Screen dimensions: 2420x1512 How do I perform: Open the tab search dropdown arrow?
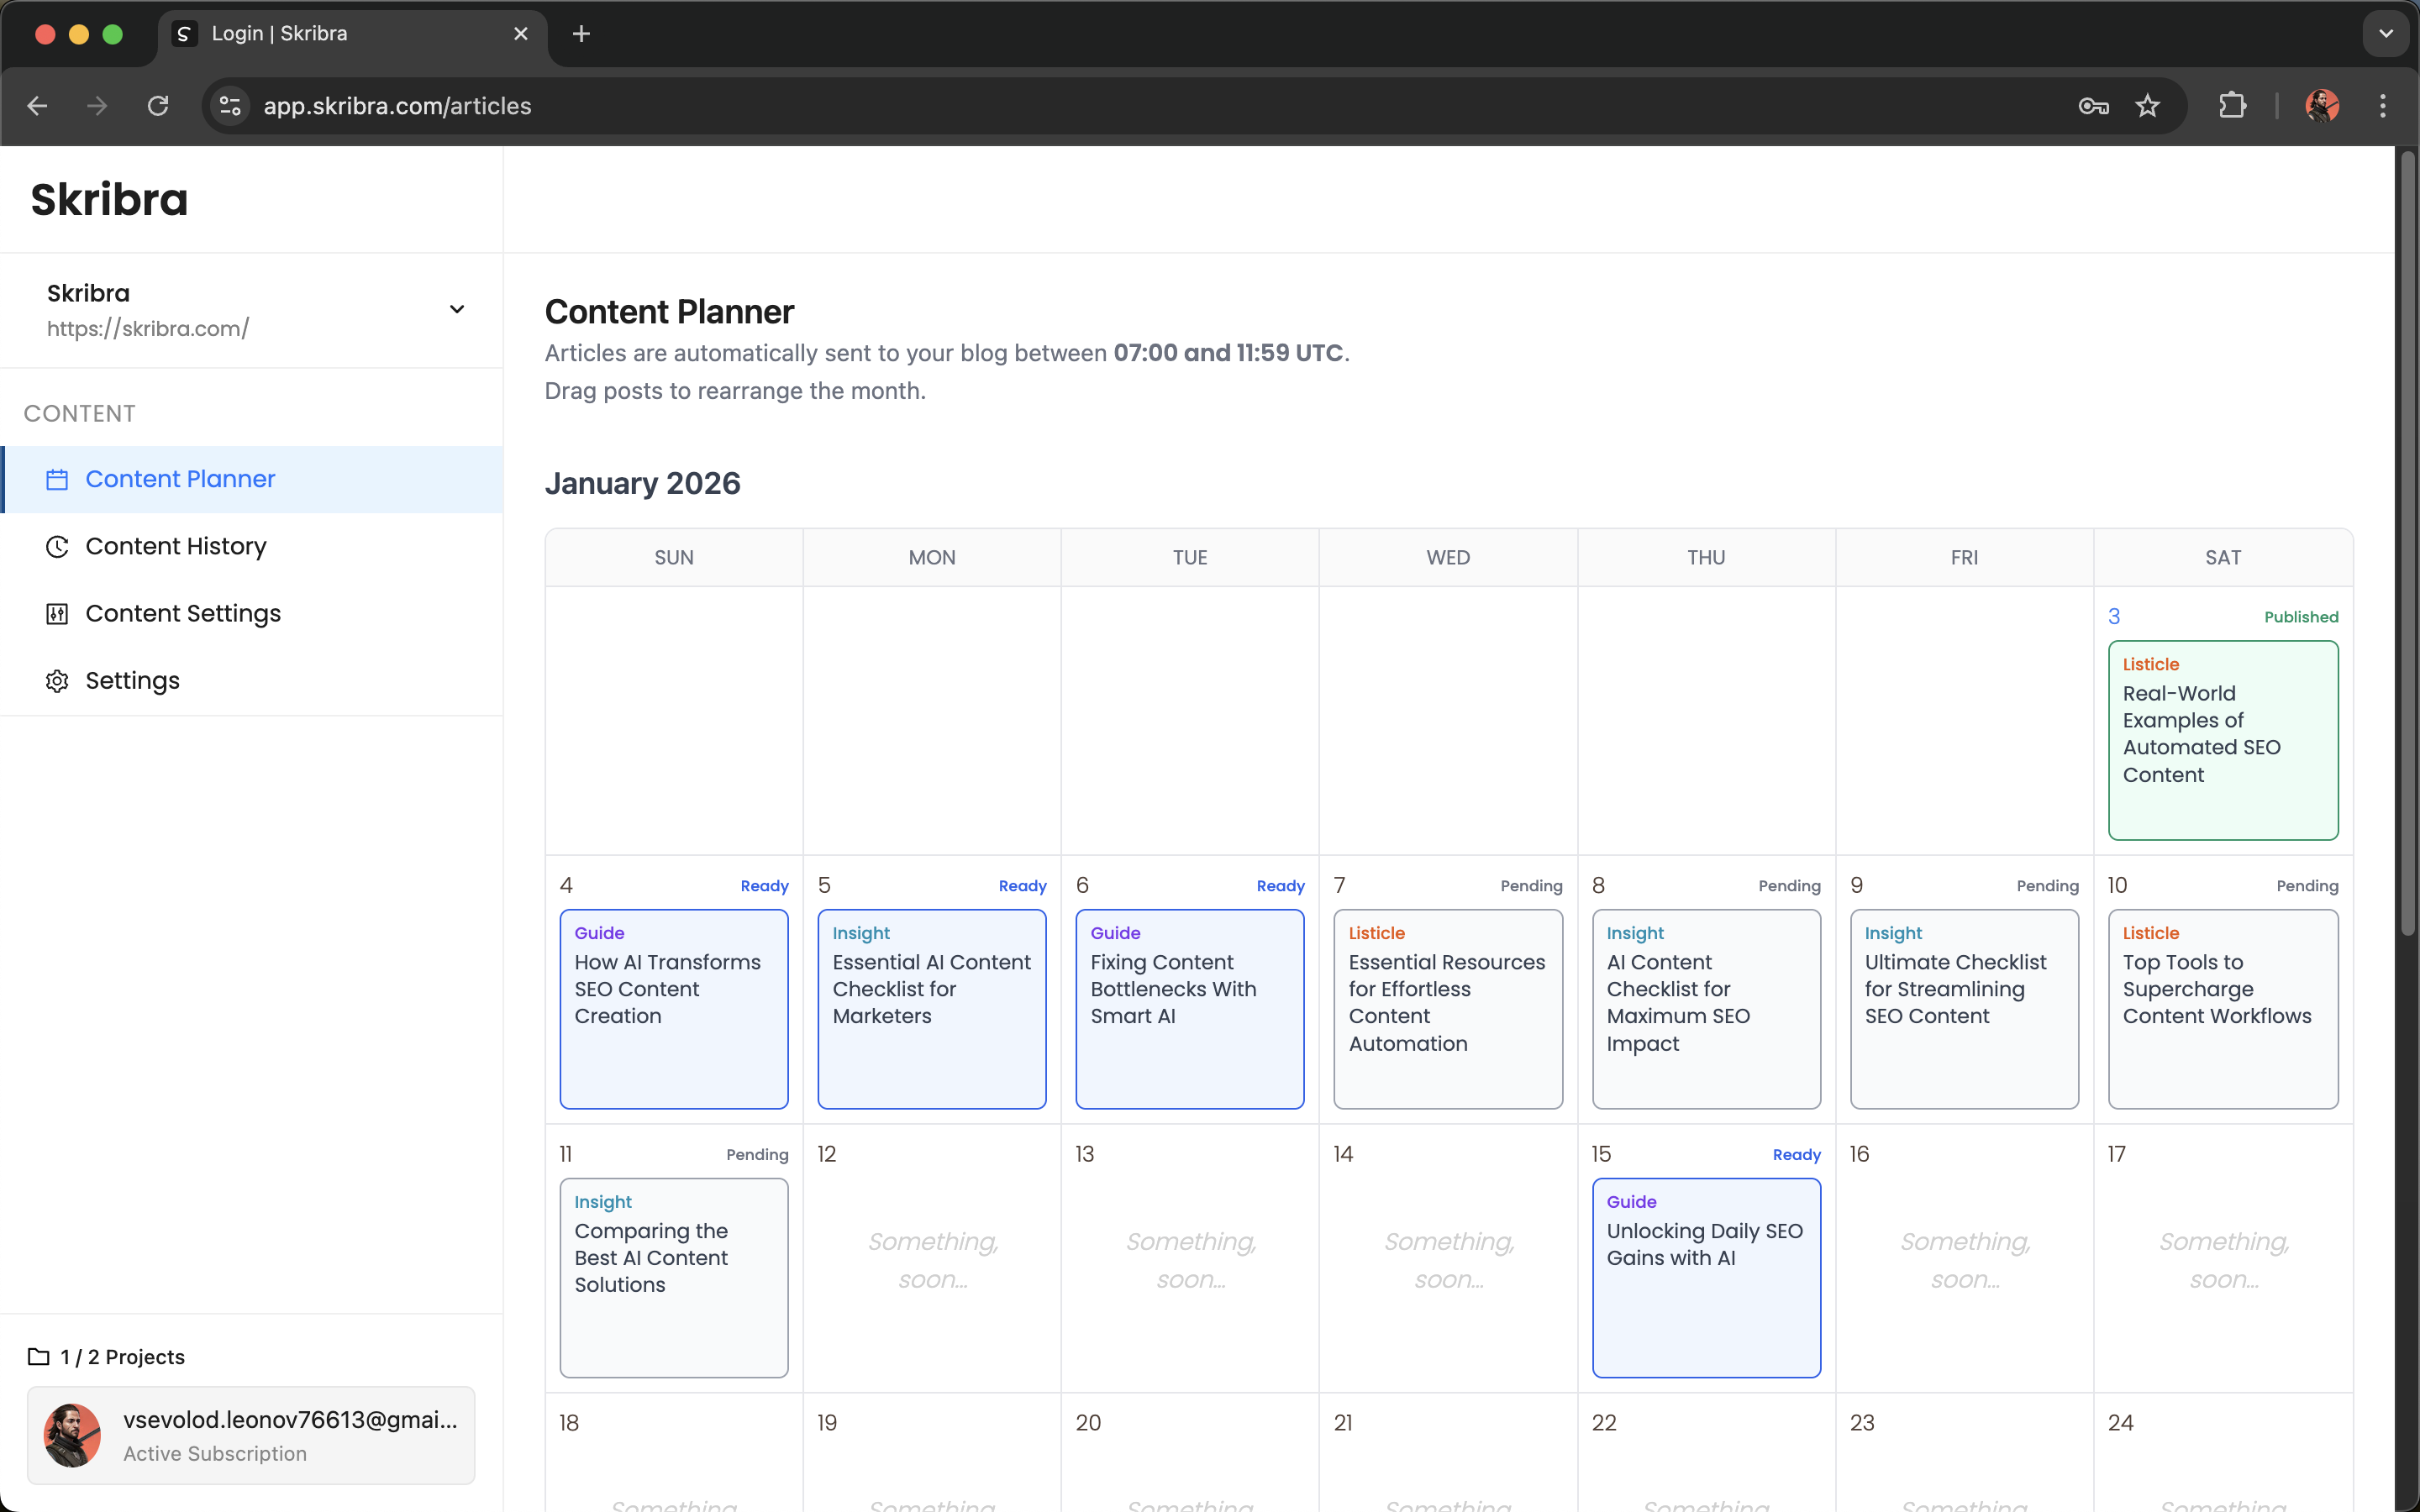2385,33
